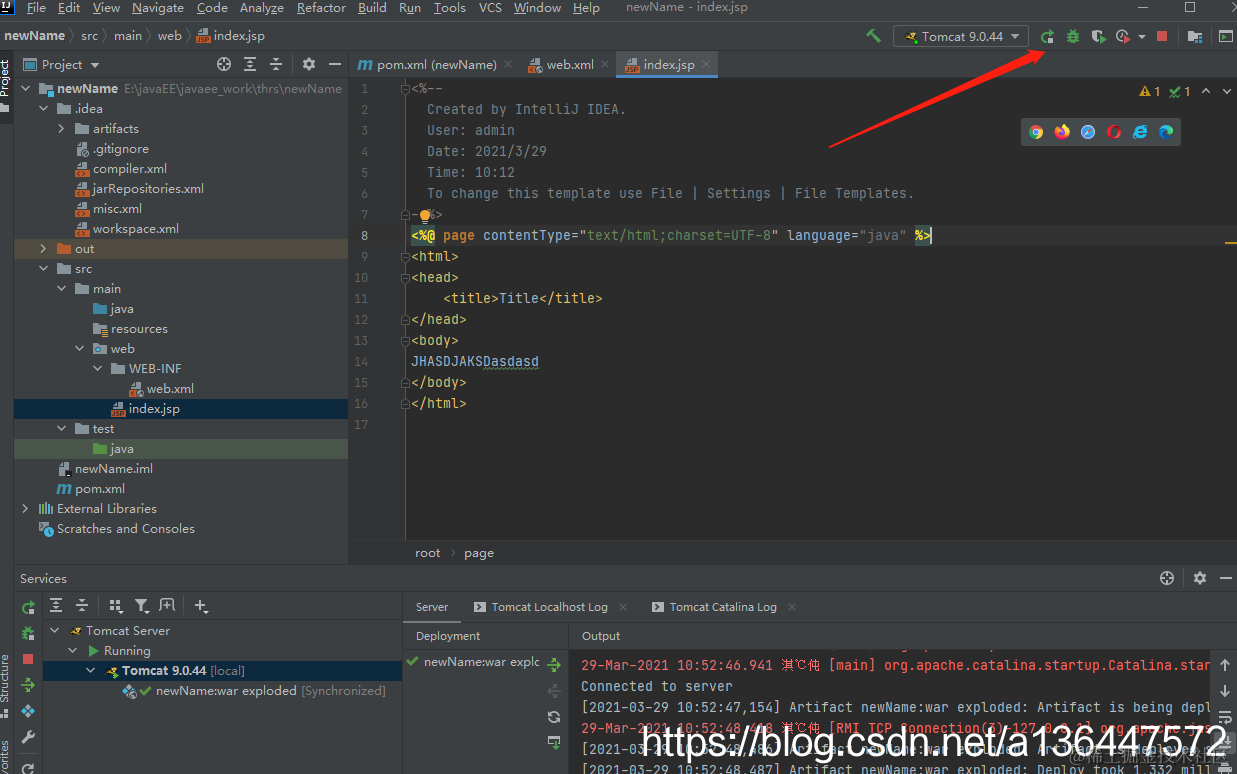Open the Services filter options
Screen dimensions: 1237x774
(141, 605)
